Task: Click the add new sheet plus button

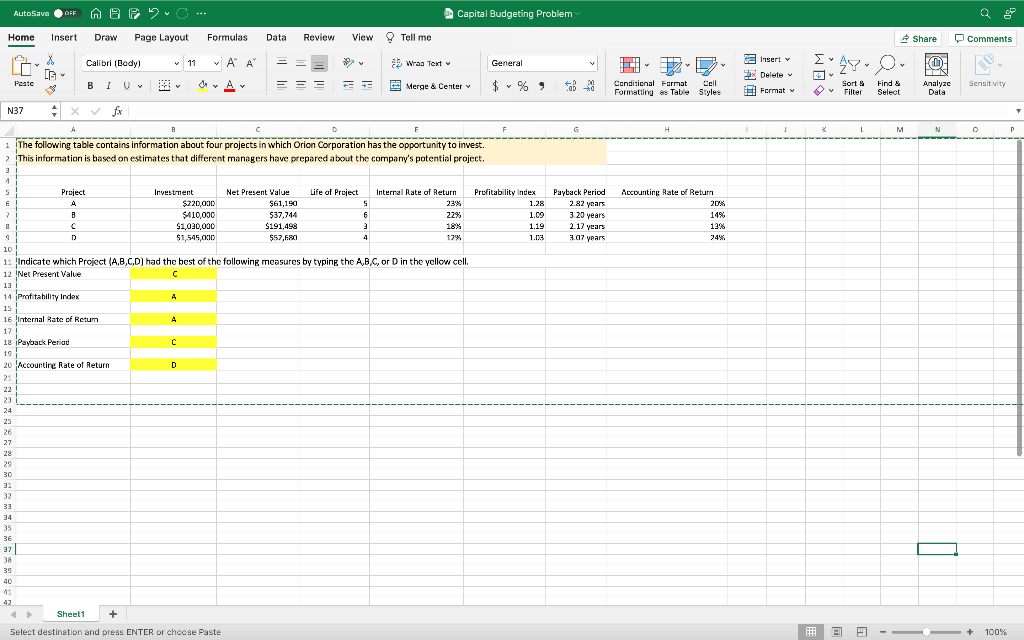Action: click(x=113, y=615)
